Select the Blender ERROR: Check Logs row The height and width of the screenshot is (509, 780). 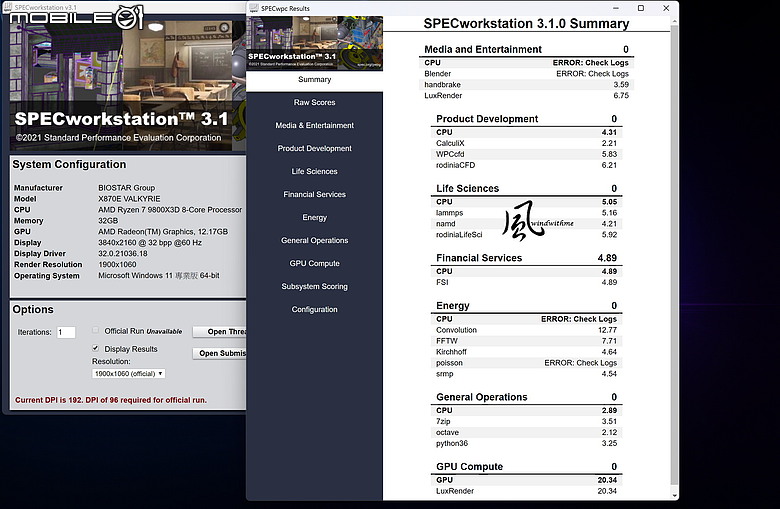click(x=526, y=74)
